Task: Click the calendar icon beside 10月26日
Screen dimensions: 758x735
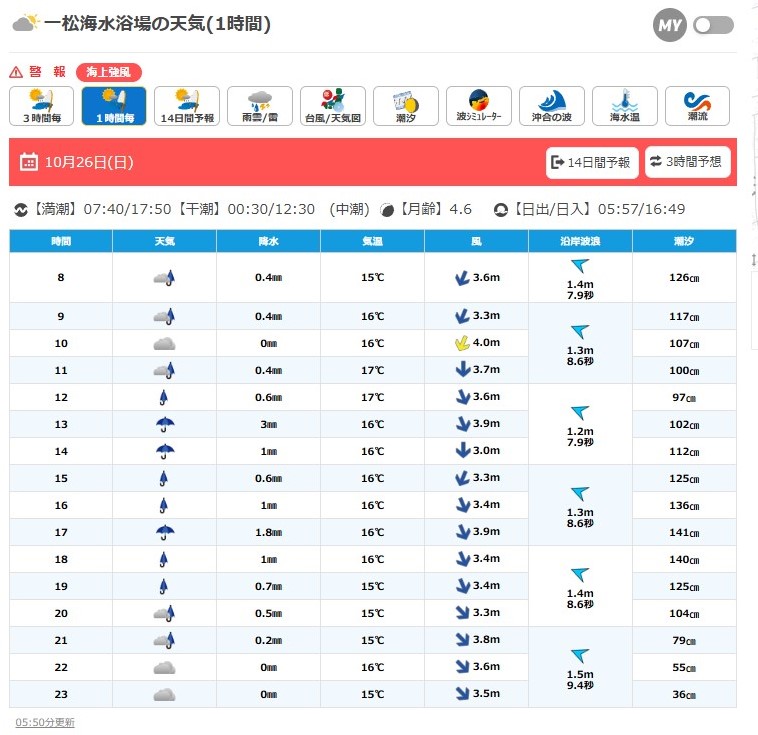Action: [29, 162]
